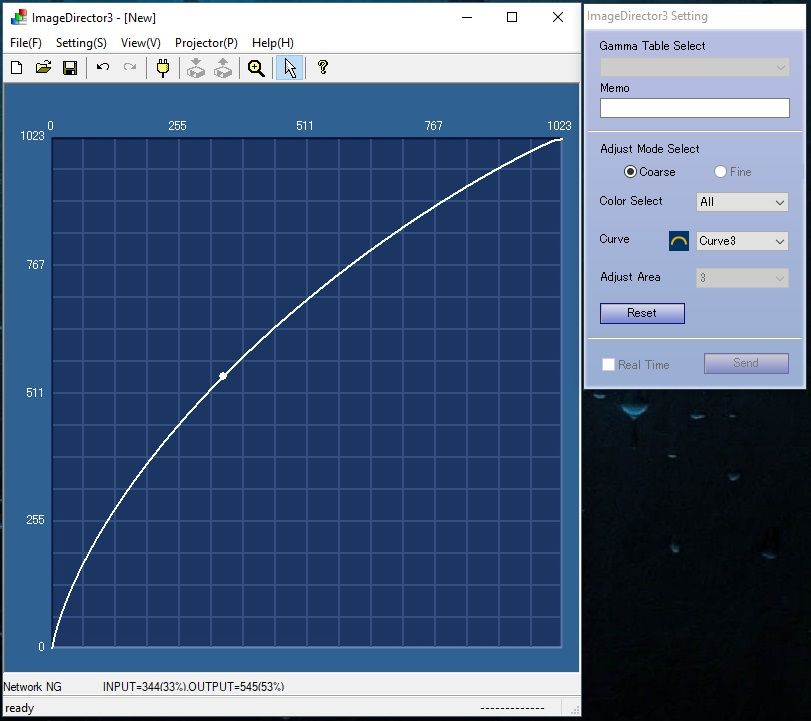This screenshot has width=811, height=721.
Task: Open the Gamma Table Select dropdown
Action: [x=695, y=67]
